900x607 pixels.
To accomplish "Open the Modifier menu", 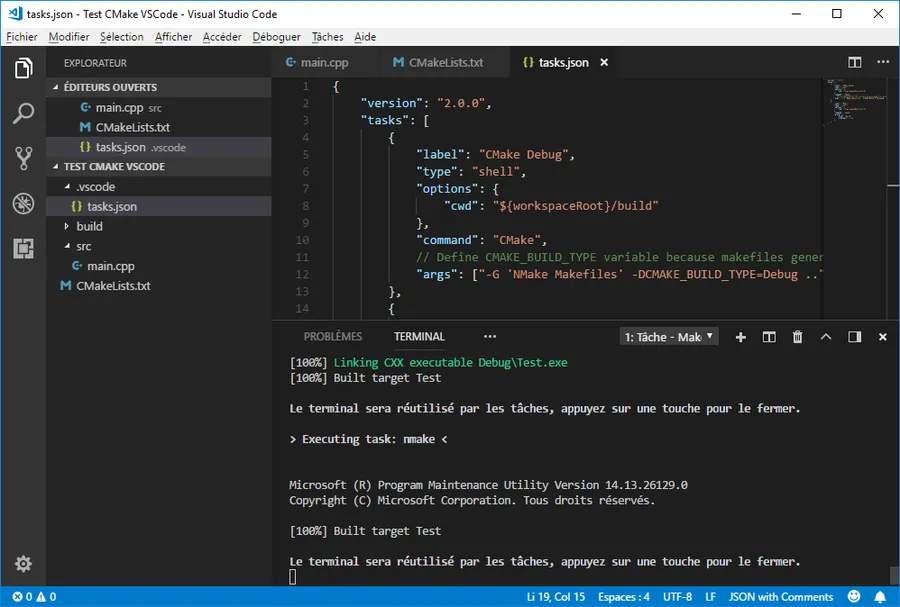I will [x=69, y=37].
